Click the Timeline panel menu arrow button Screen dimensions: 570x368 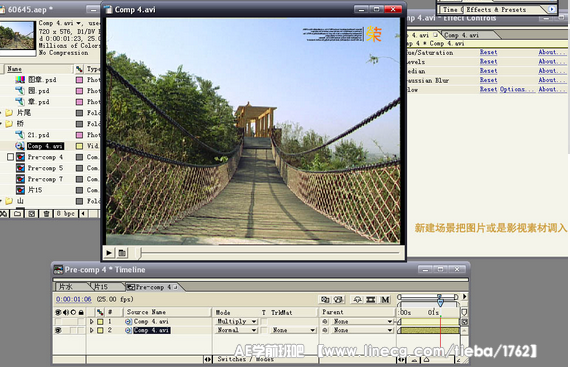[x=465, y=297]
